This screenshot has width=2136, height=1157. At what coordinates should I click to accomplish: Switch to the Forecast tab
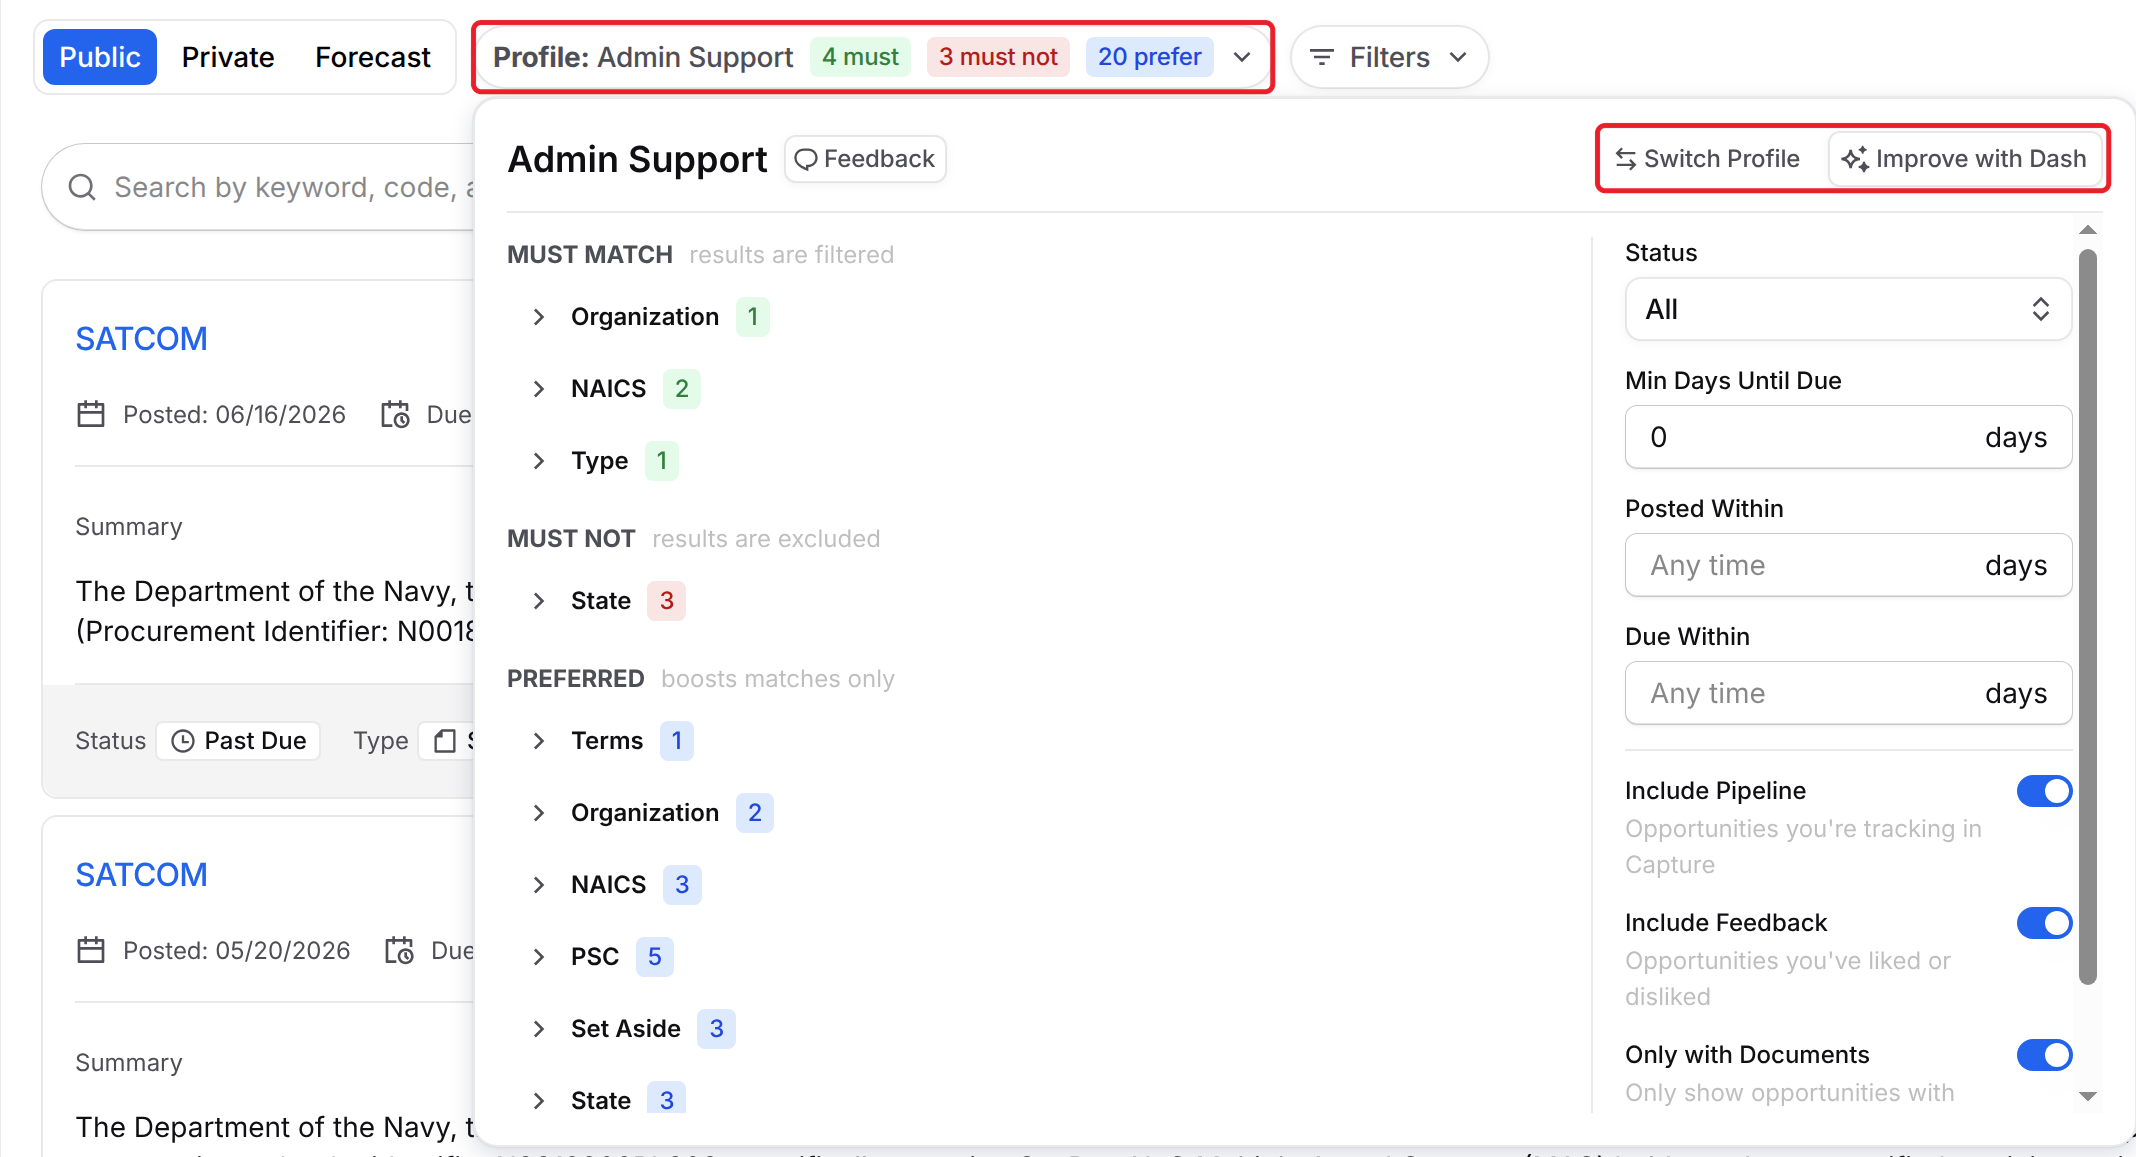coord(373,57)
